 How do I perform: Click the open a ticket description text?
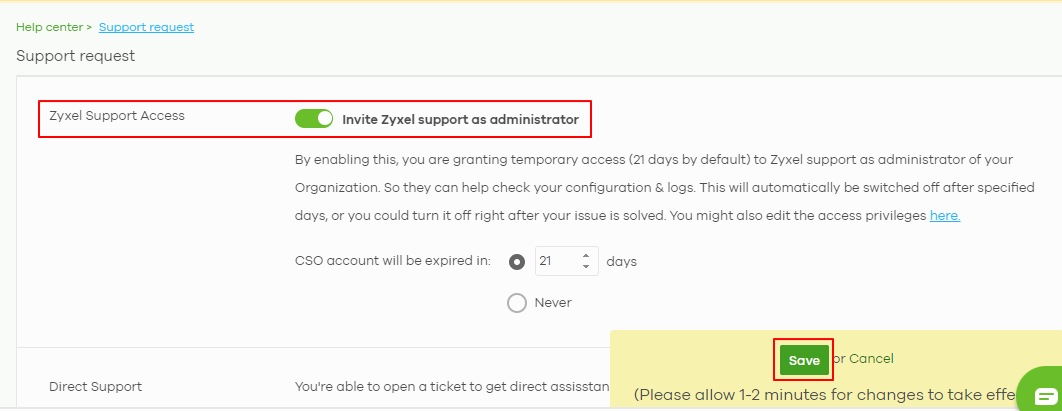pyautogui.click(x=452, y=387)
